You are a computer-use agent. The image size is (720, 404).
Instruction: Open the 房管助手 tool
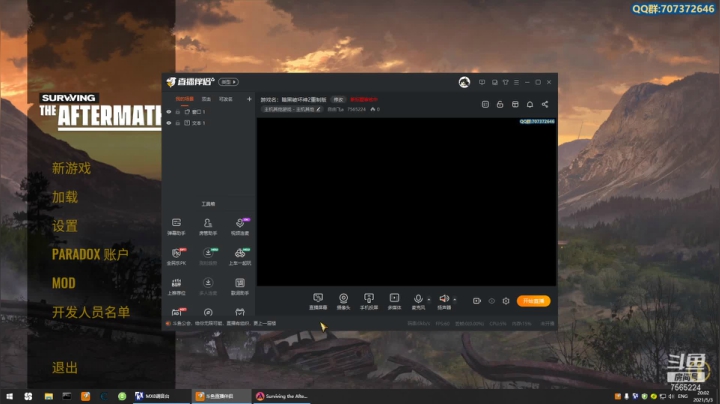coord(208,227)
